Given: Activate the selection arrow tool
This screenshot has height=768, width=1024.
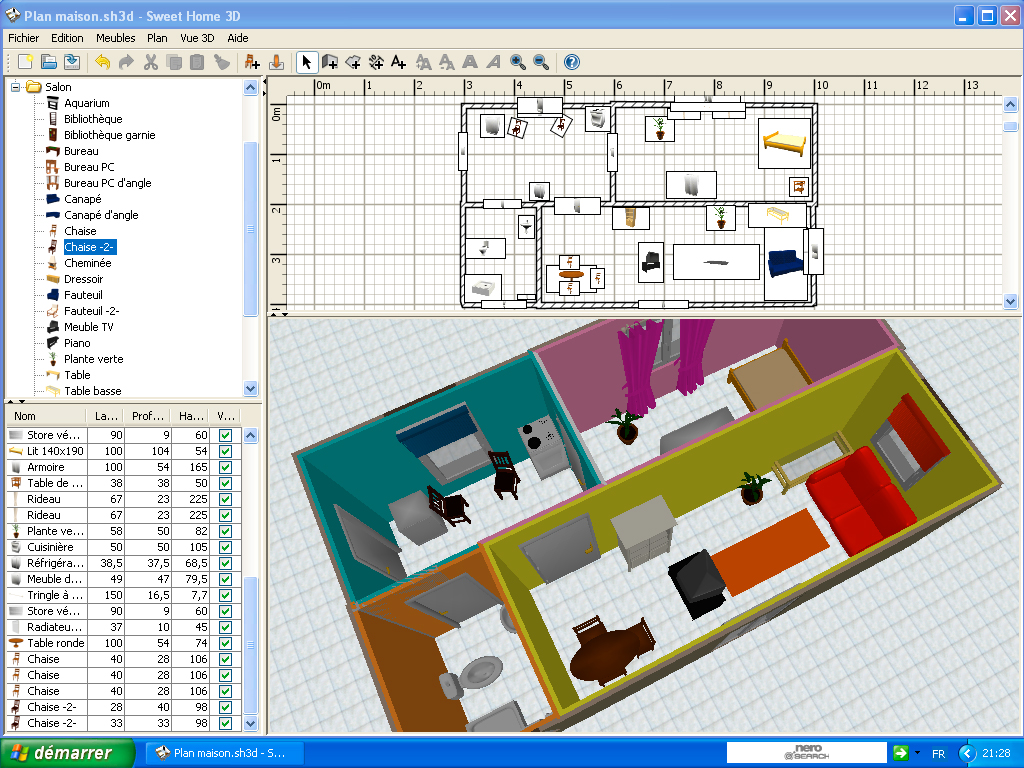Looking at the screenshot, I should pyautogui.click(x=306, y=62).
